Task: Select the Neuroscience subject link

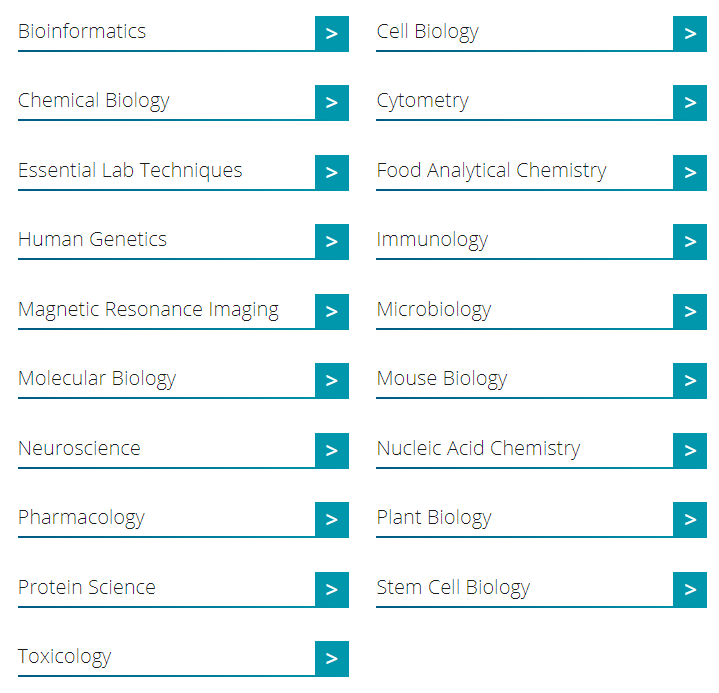Action: click(79, 448)
